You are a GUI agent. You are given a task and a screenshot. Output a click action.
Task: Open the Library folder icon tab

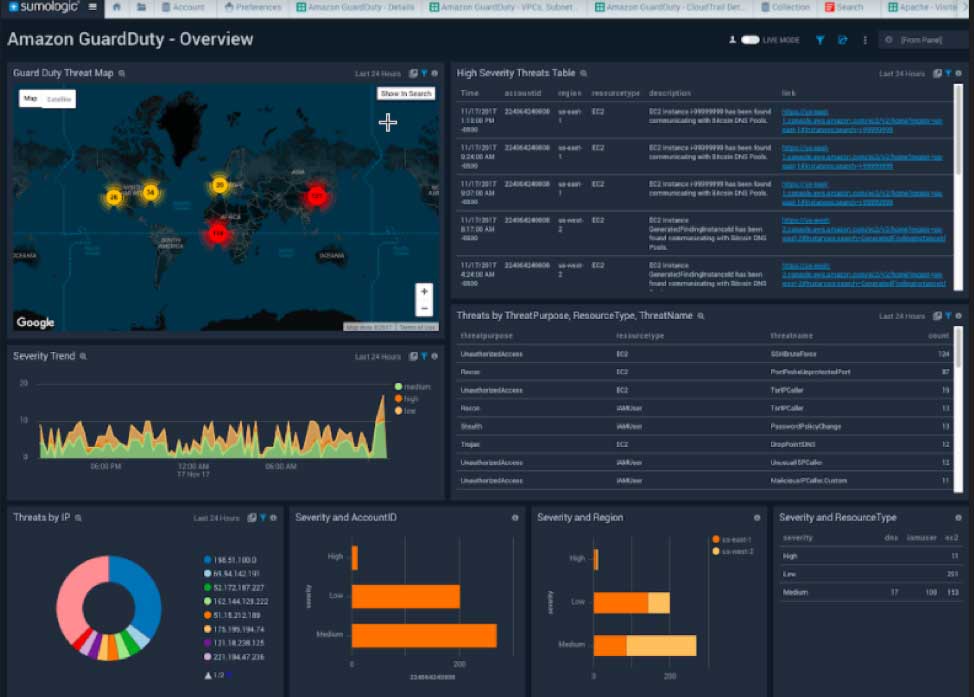pos(142,7)
